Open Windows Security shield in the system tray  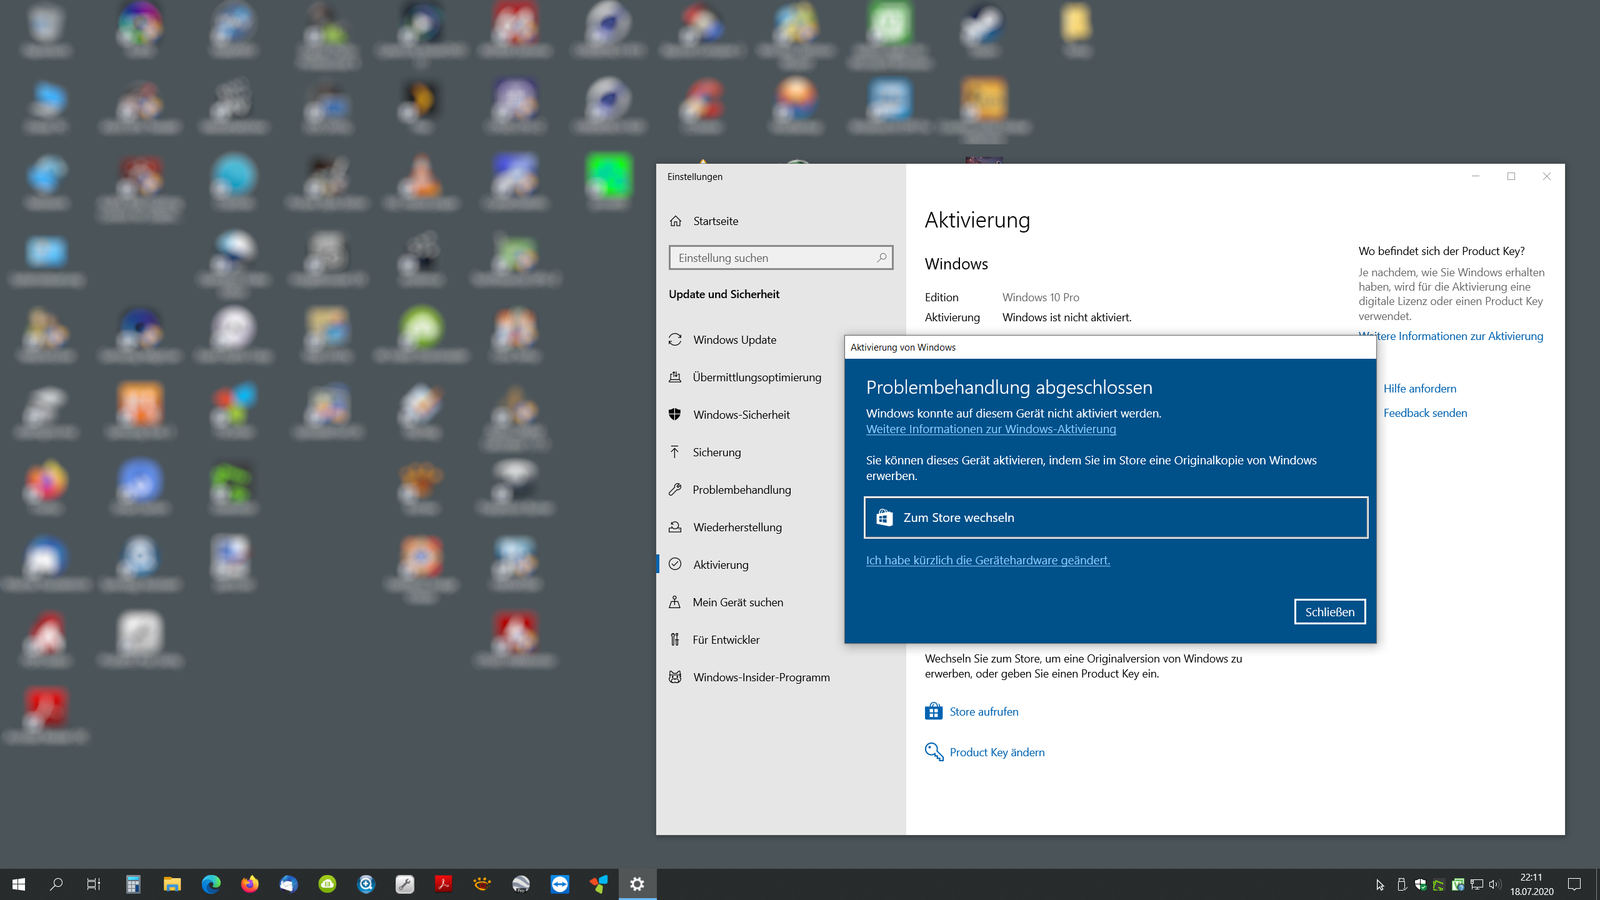1420,885
